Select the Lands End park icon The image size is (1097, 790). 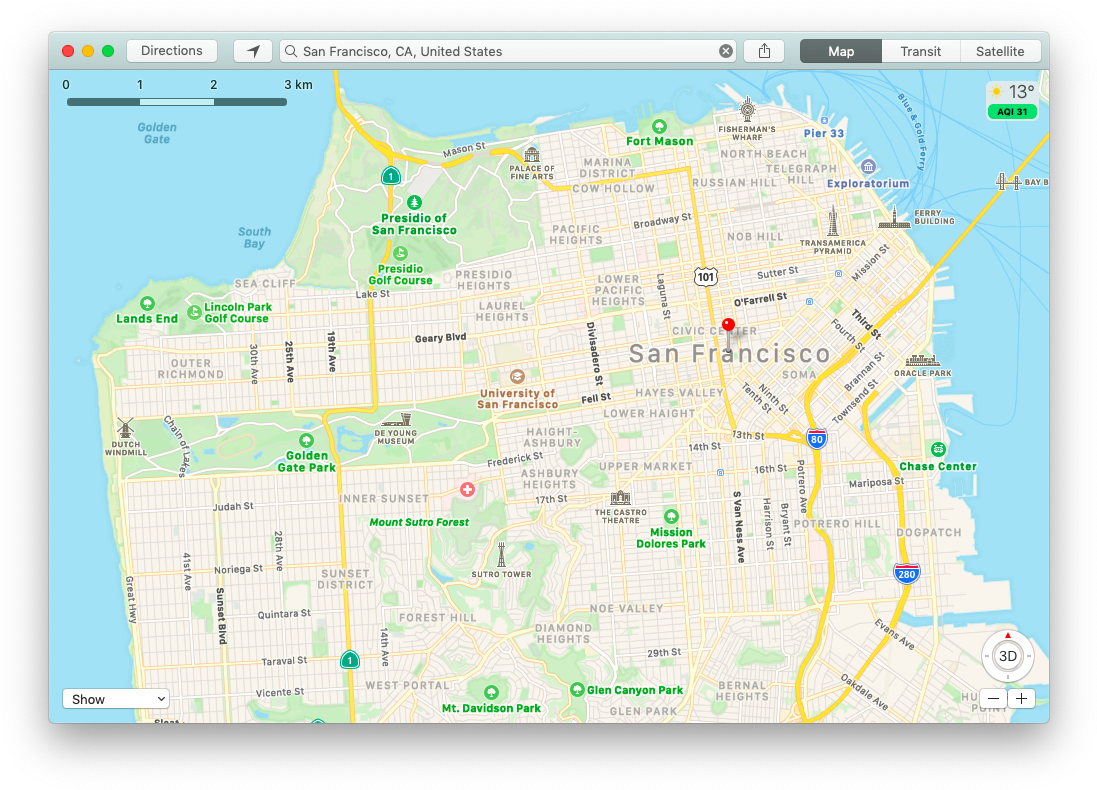point(147,304)
